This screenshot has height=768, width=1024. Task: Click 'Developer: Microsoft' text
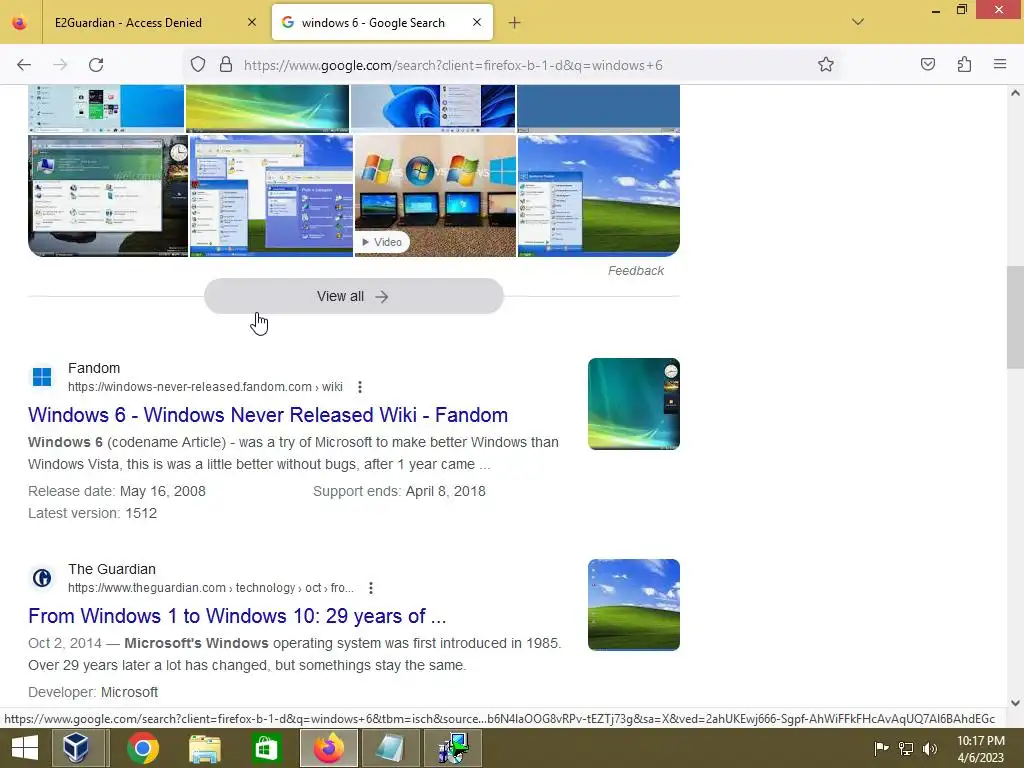93,692
